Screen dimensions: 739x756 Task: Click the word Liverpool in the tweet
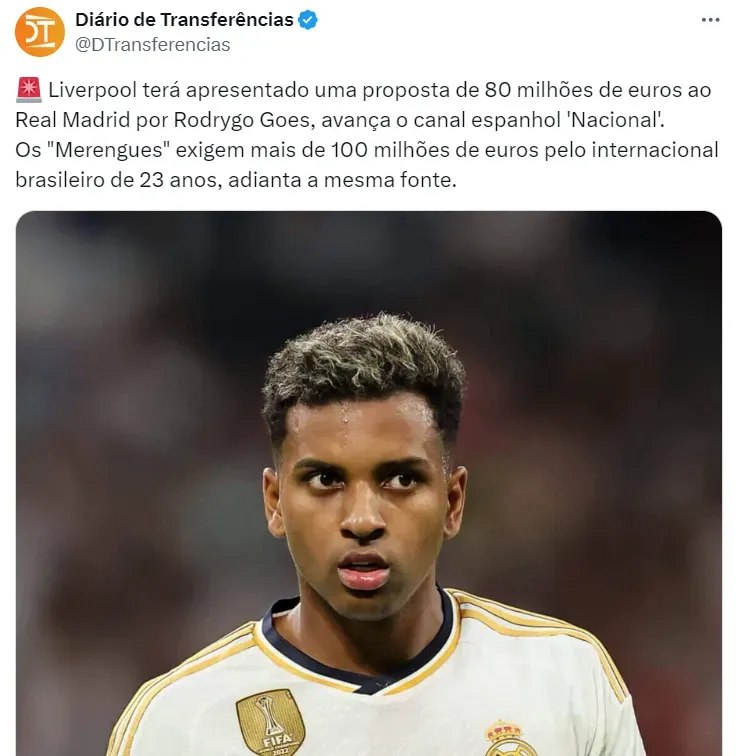93,91
